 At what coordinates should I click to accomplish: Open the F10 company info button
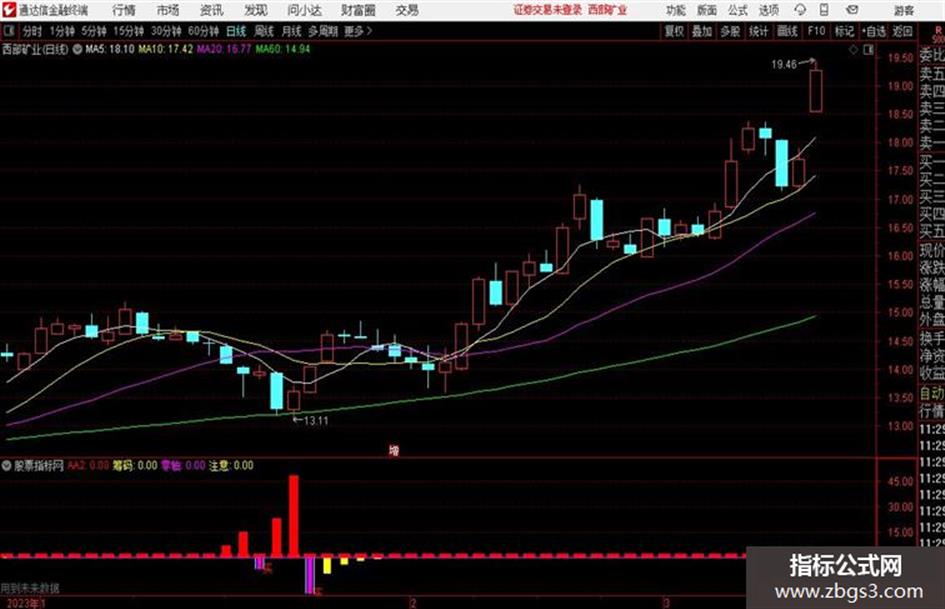[x=816, y=31]
